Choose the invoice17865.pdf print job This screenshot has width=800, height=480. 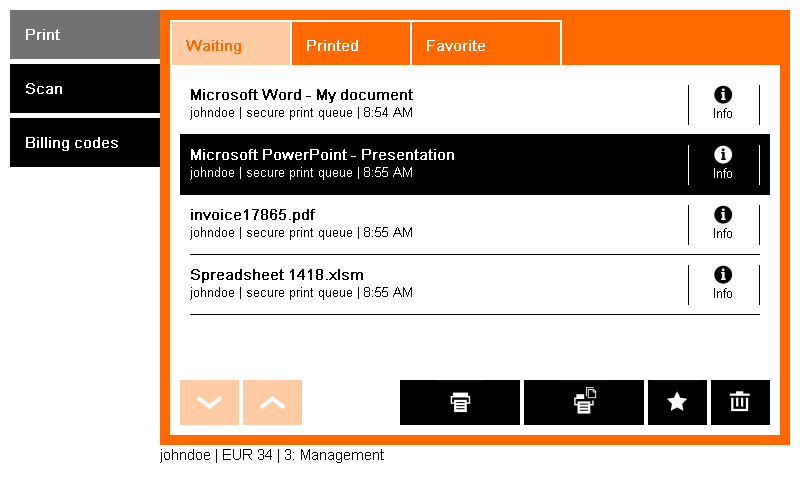click(400, 224)
